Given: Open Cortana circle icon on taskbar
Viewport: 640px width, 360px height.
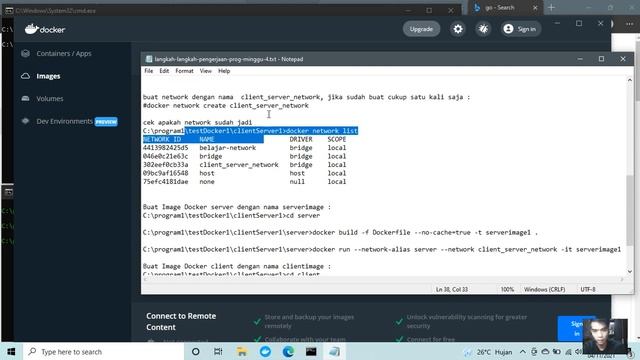Looking at the screenshot, I should [x=196, y=352].
